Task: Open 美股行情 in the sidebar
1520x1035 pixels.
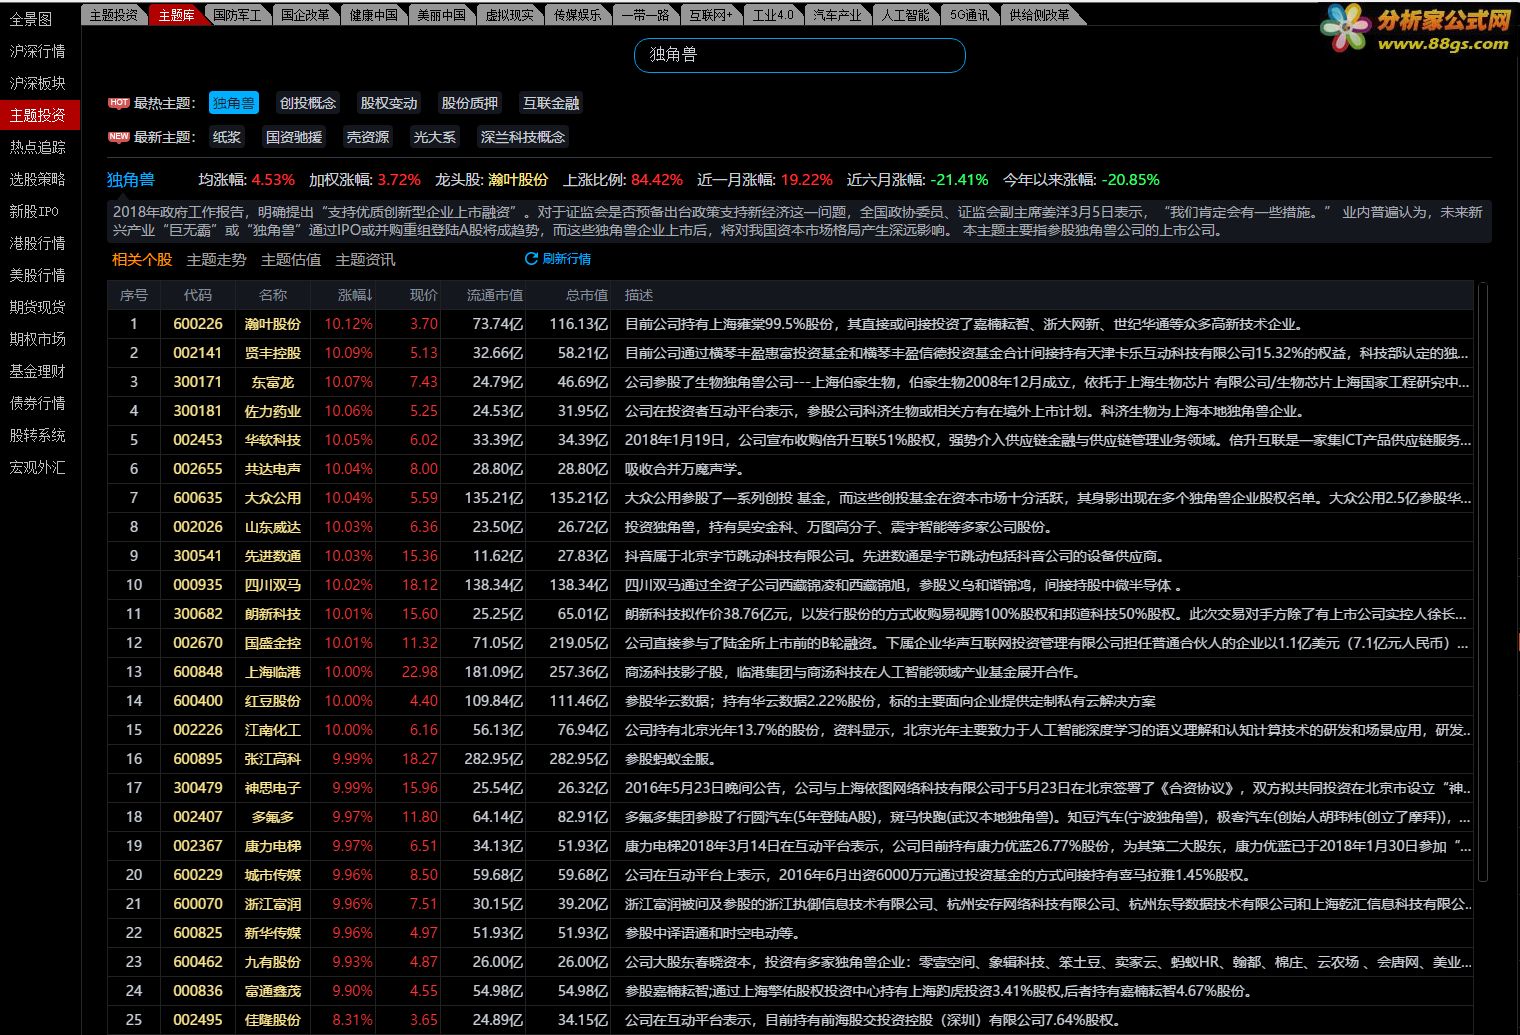Action: pos(38,275)
